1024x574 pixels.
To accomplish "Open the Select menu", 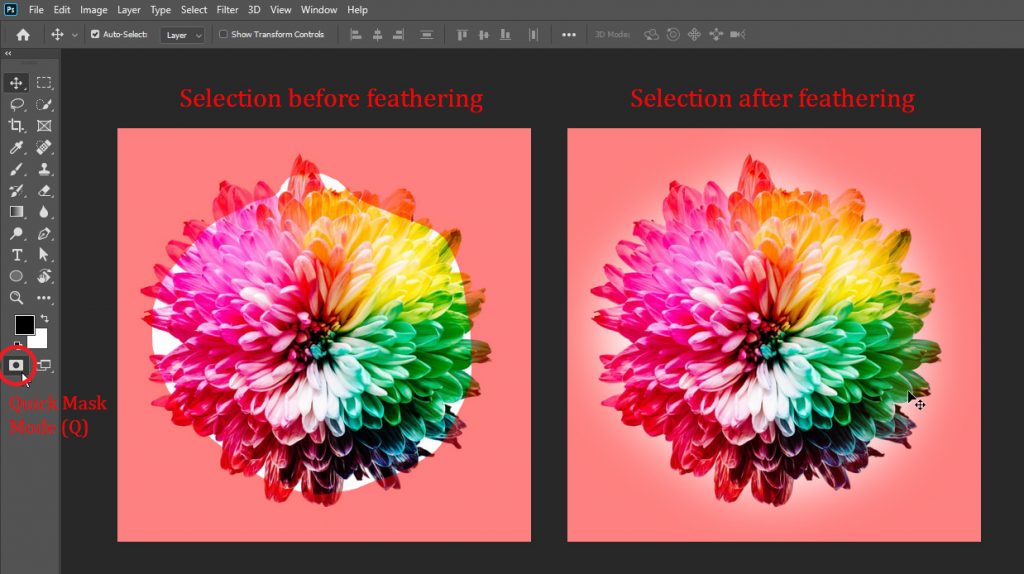I will [x=194, y=10].
